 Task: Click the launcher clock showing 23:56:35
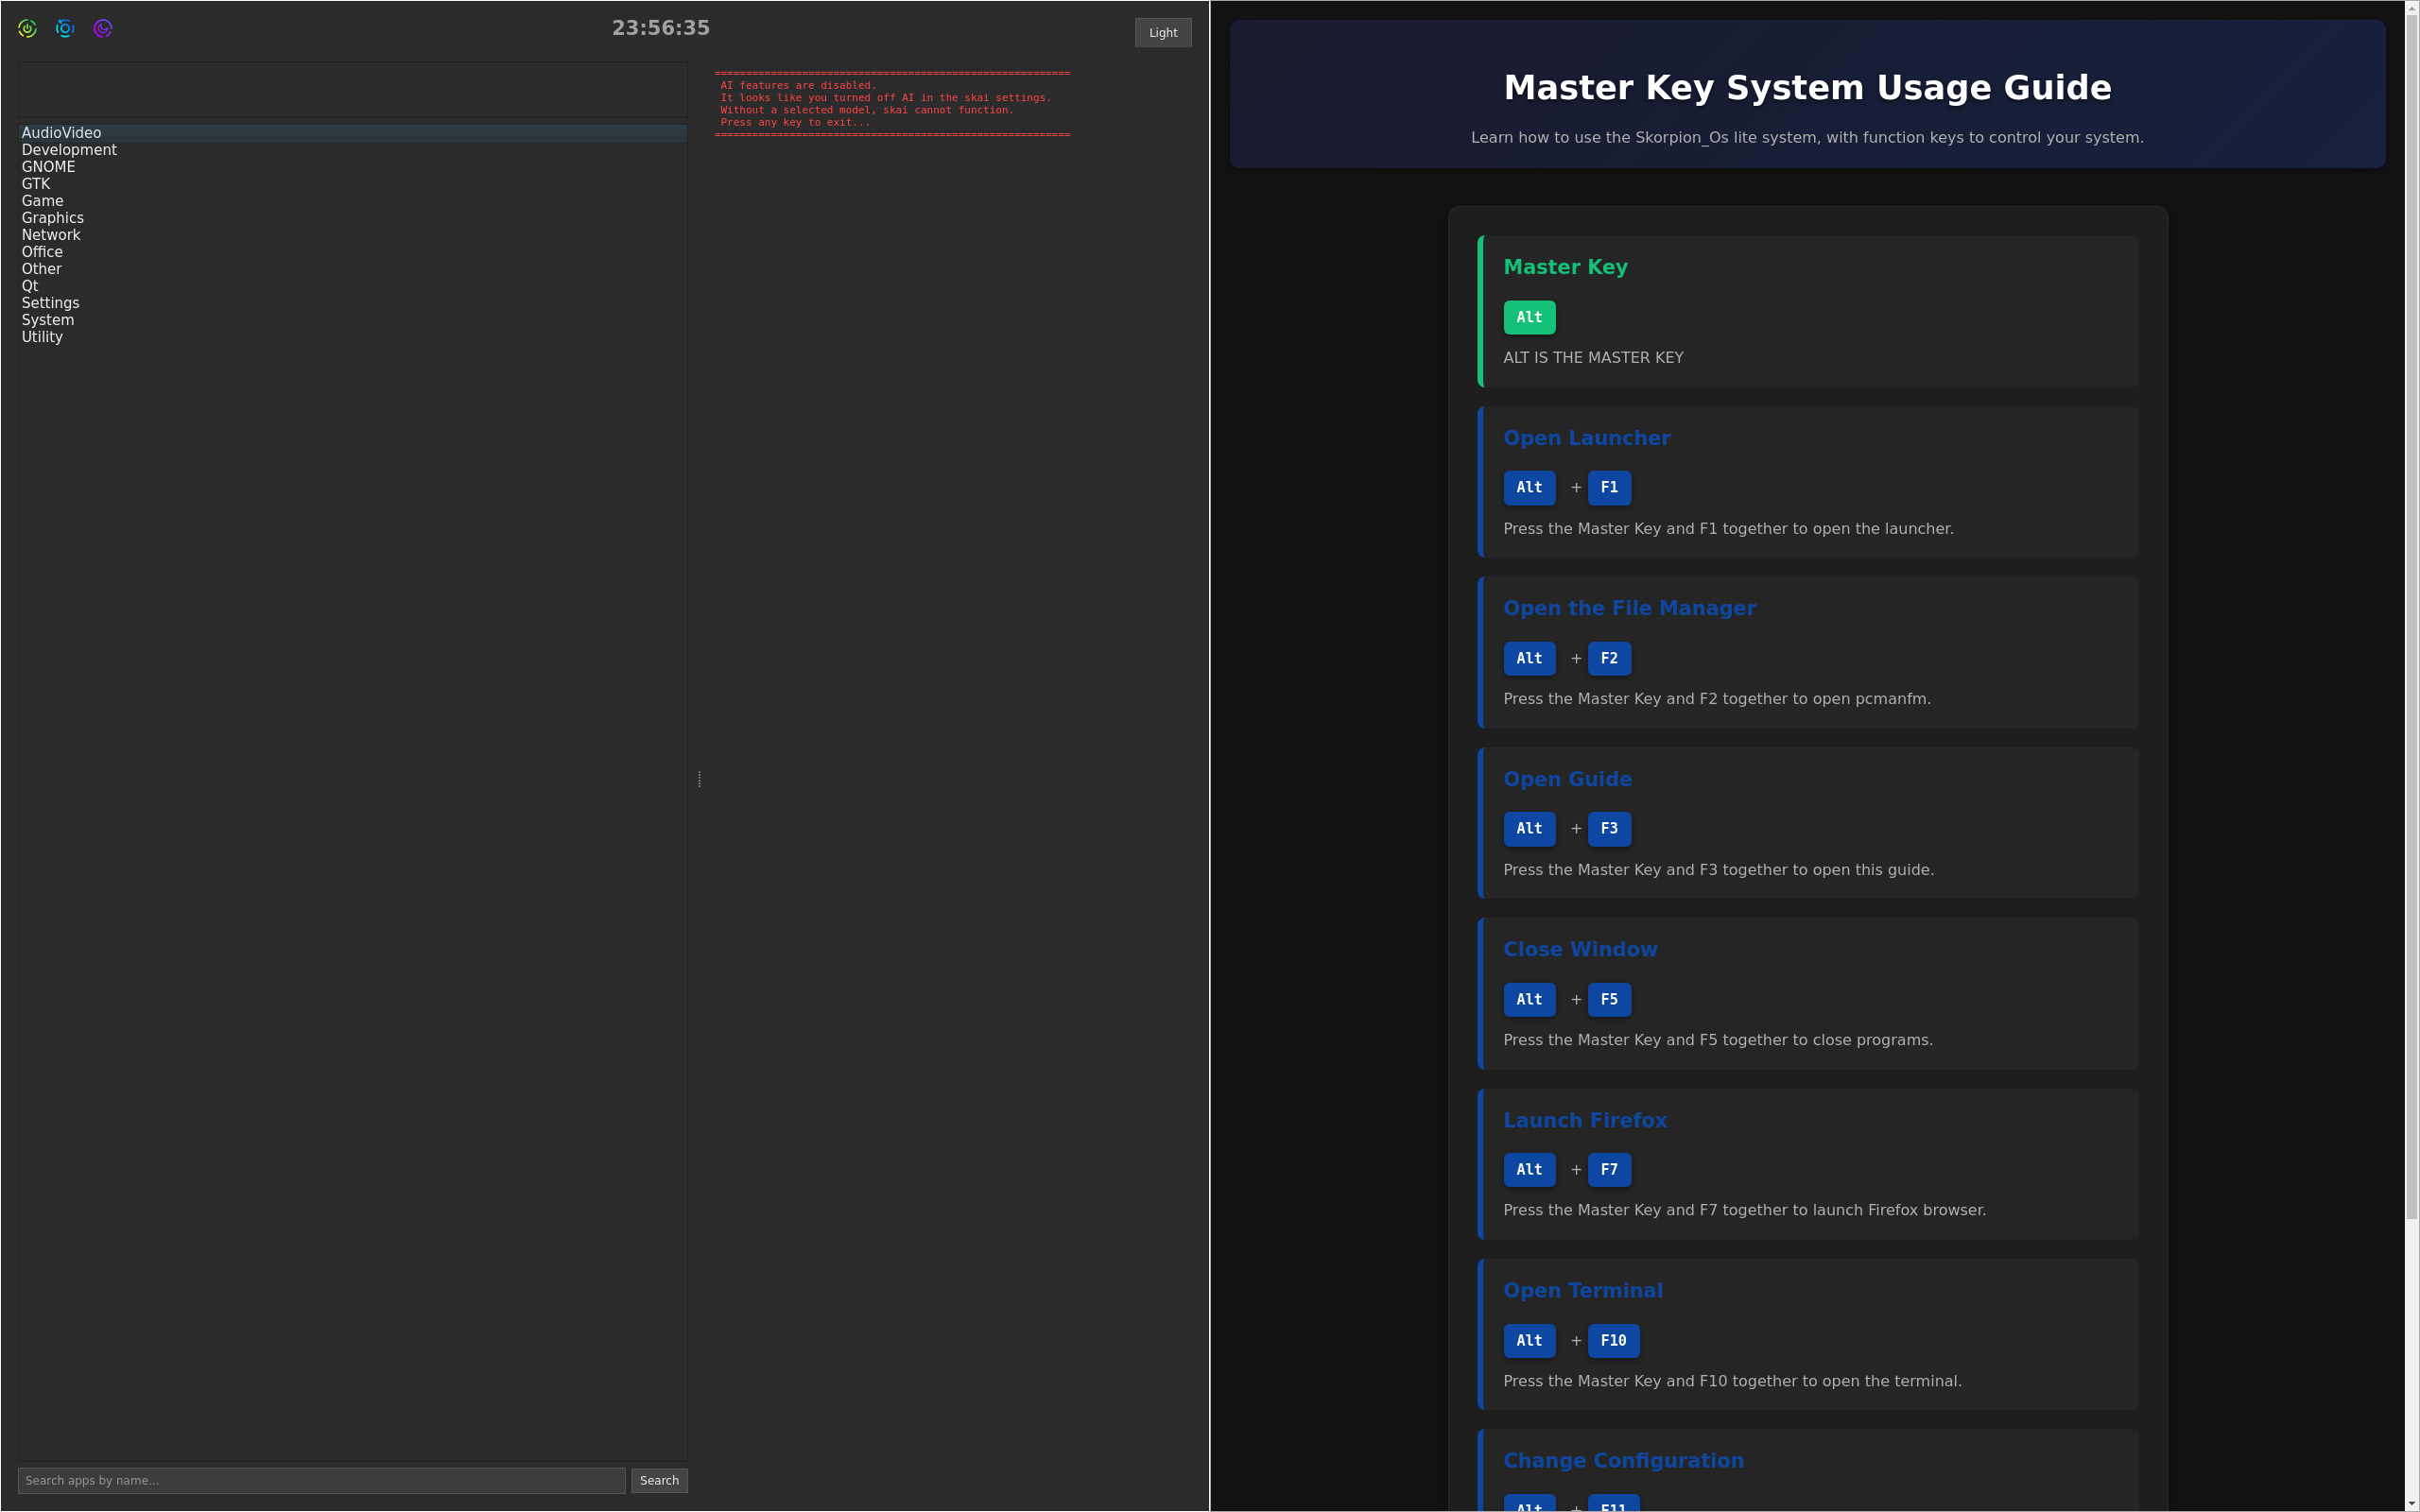coord(661,28)
